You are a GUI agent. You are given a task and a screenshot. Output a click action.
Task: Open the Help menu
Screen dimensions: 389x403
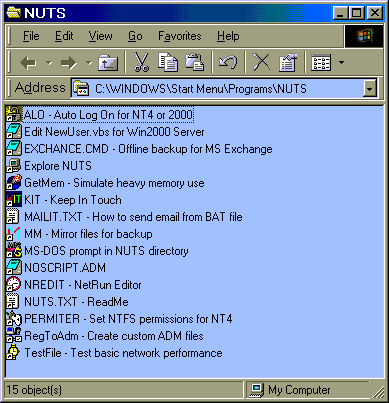(228, 36)
